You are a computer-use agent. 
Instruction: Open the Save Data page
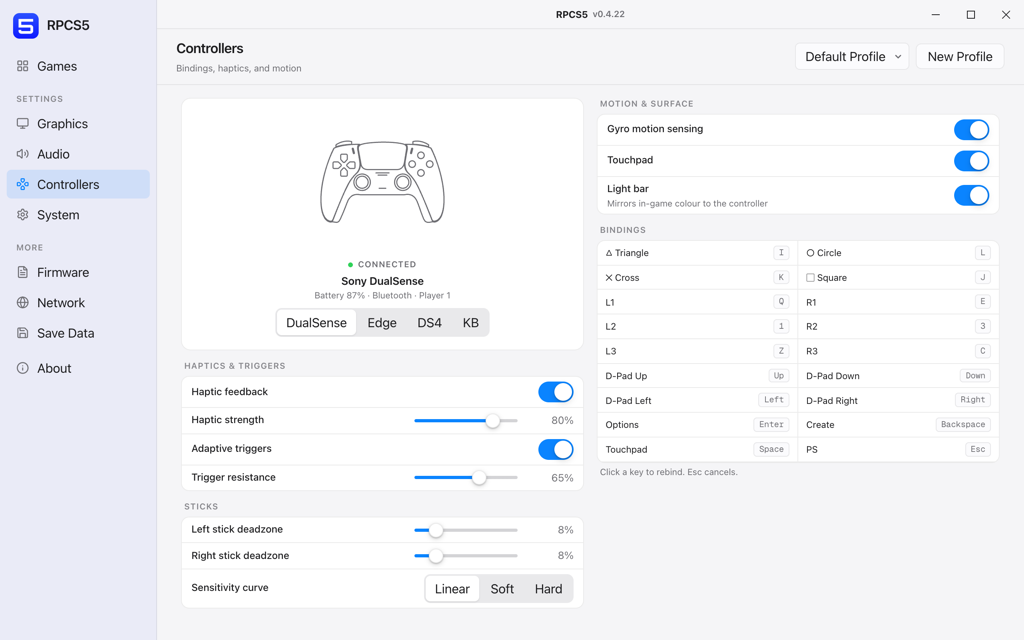(x=78, y=333)
